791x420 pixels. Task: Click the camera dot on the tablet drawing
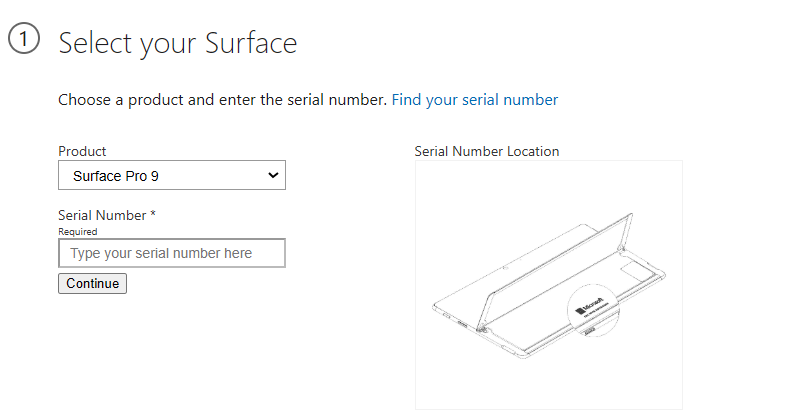click(x=505, y=268)
